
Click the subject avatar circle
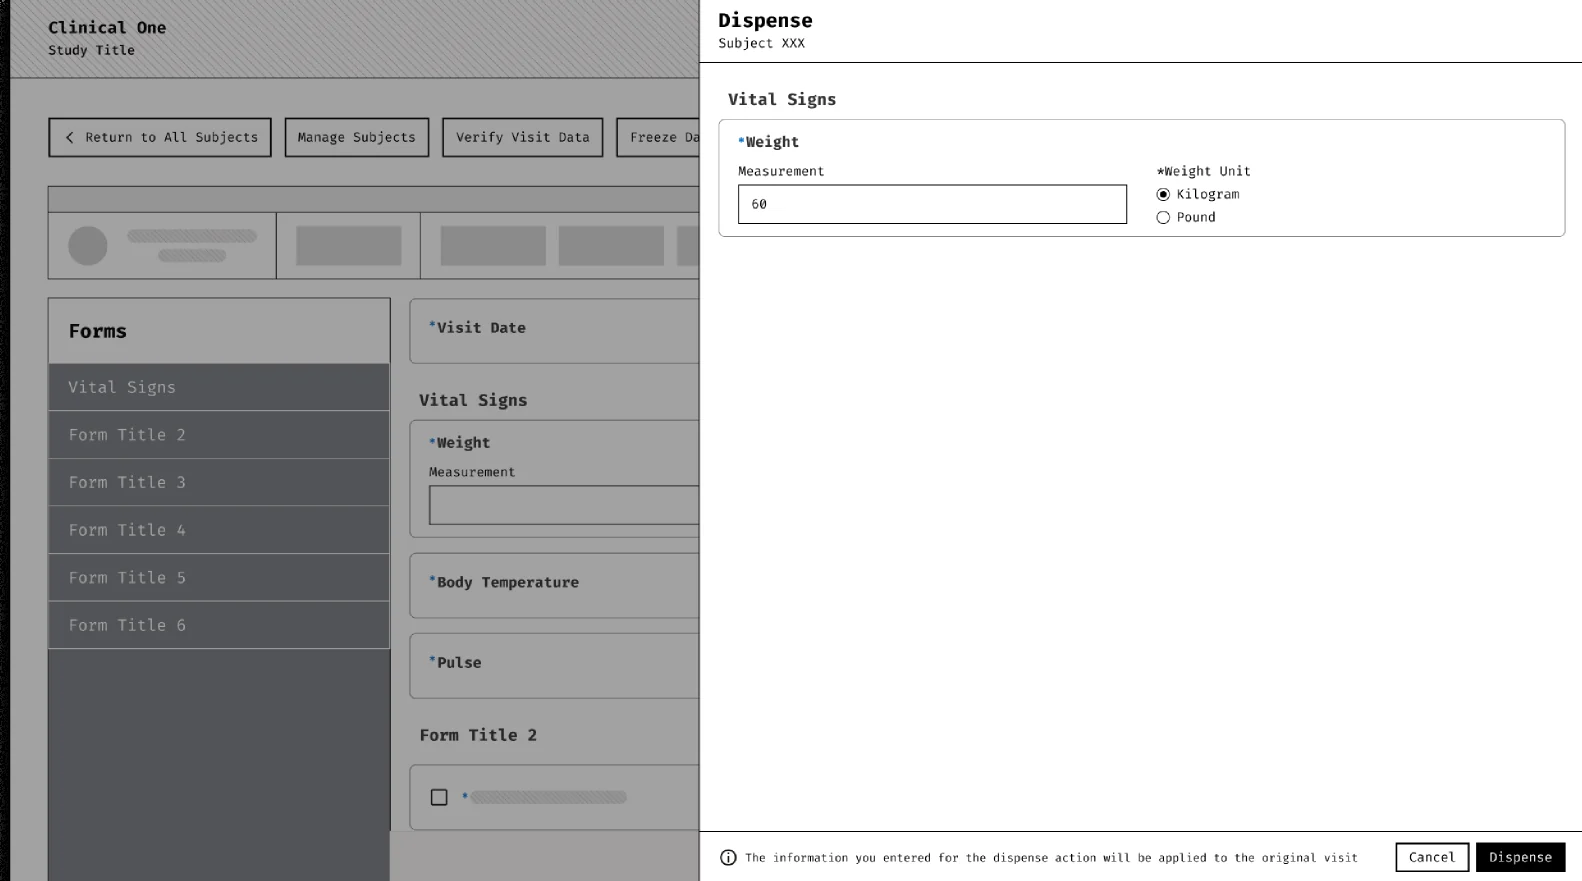click(x=88, y=246)
